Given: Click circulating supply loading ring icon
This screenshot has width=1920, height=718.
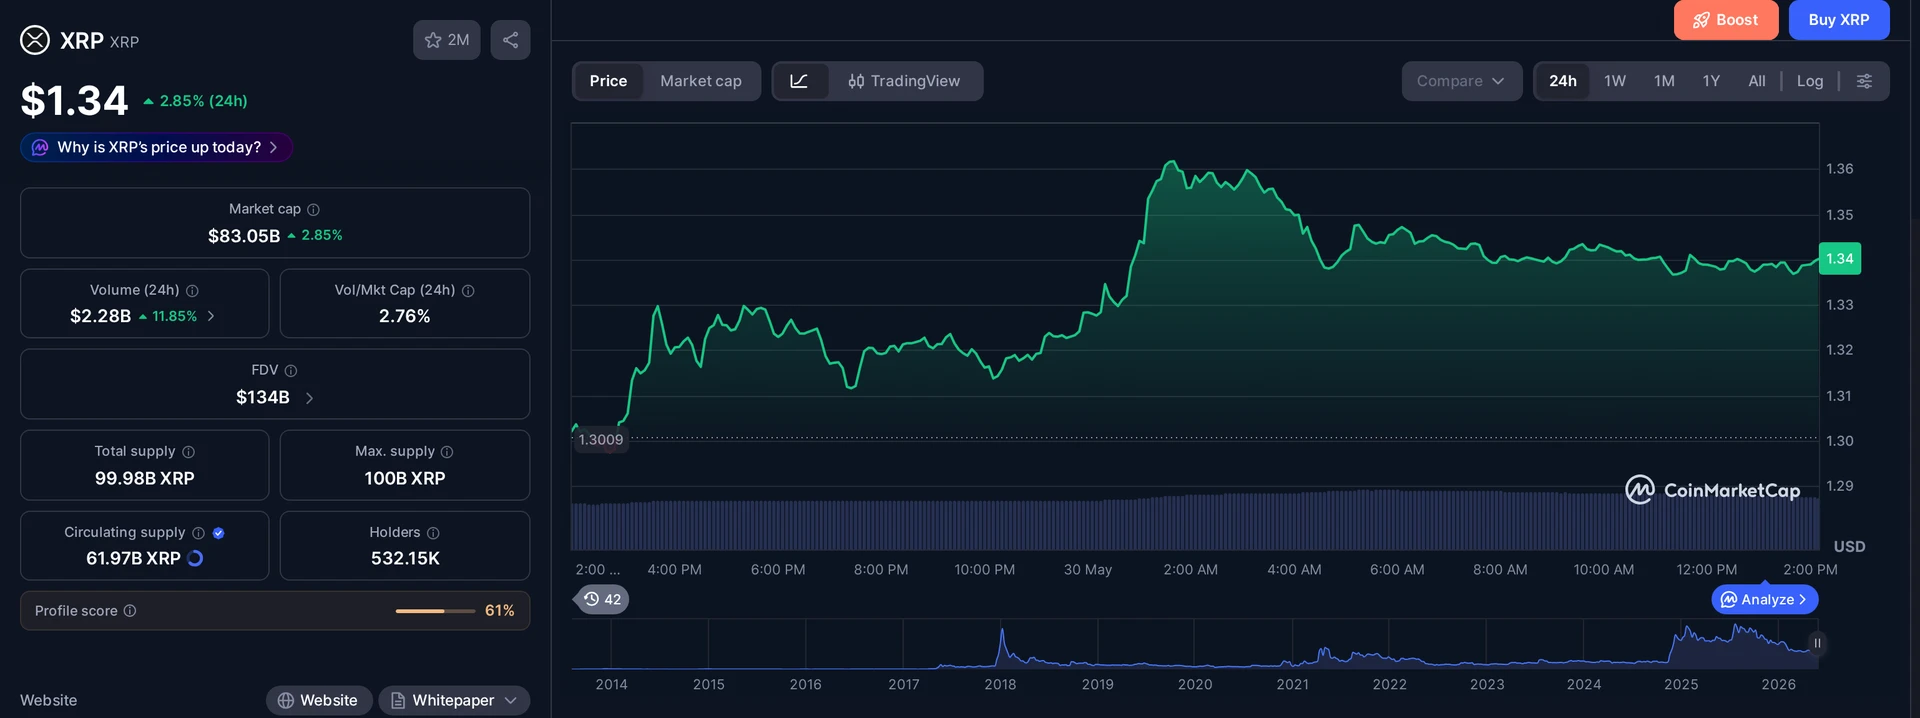Looking at the screenshot, I should [x=195, y=558].
